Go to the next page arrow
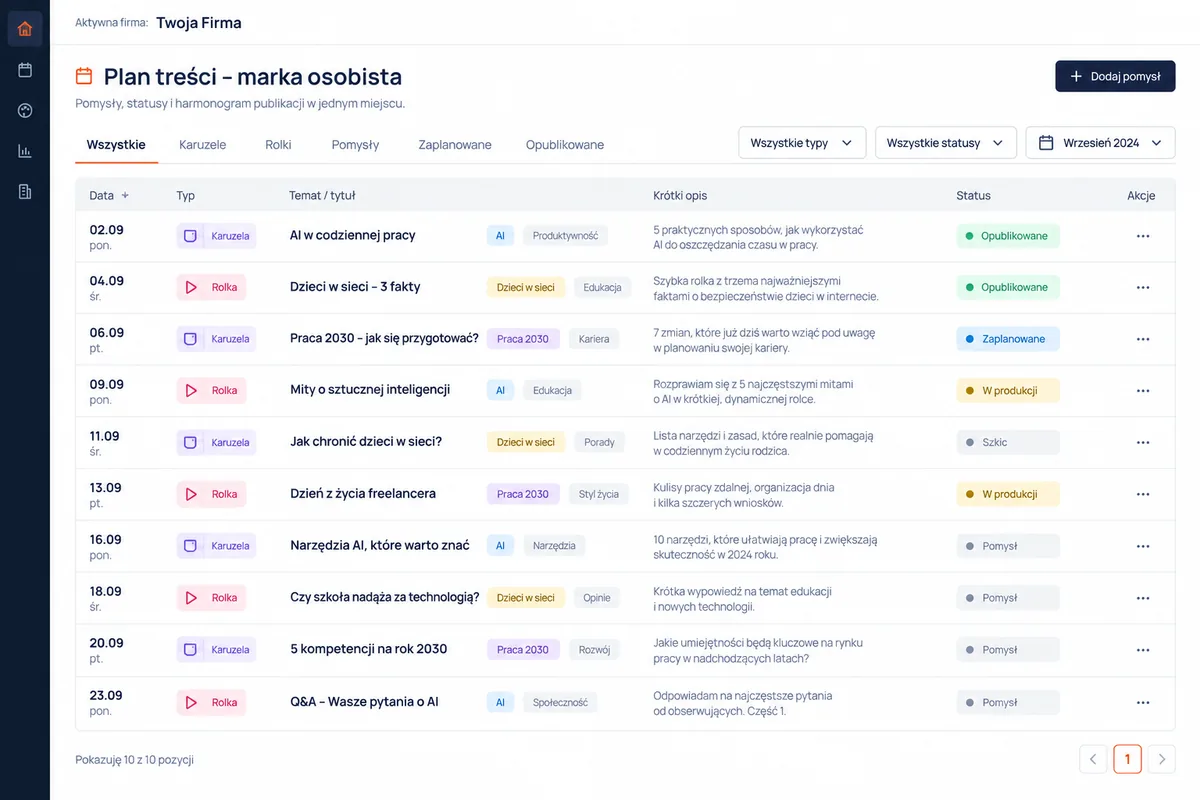Image resolution: width=1200 pixels, height=800 pixels. 1161,759
